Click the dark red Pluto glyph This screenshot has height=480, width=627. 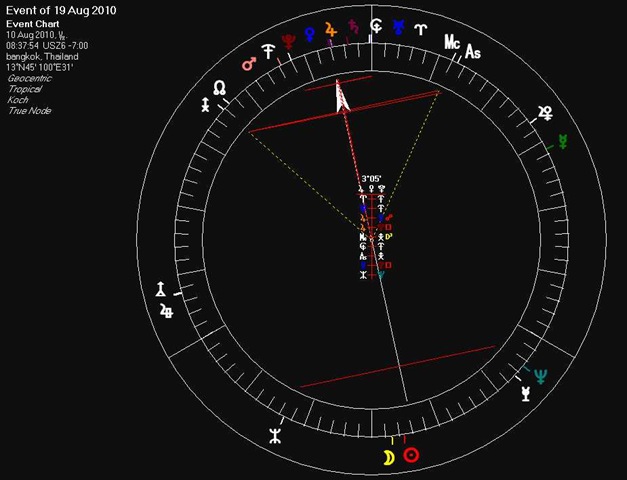288,42
